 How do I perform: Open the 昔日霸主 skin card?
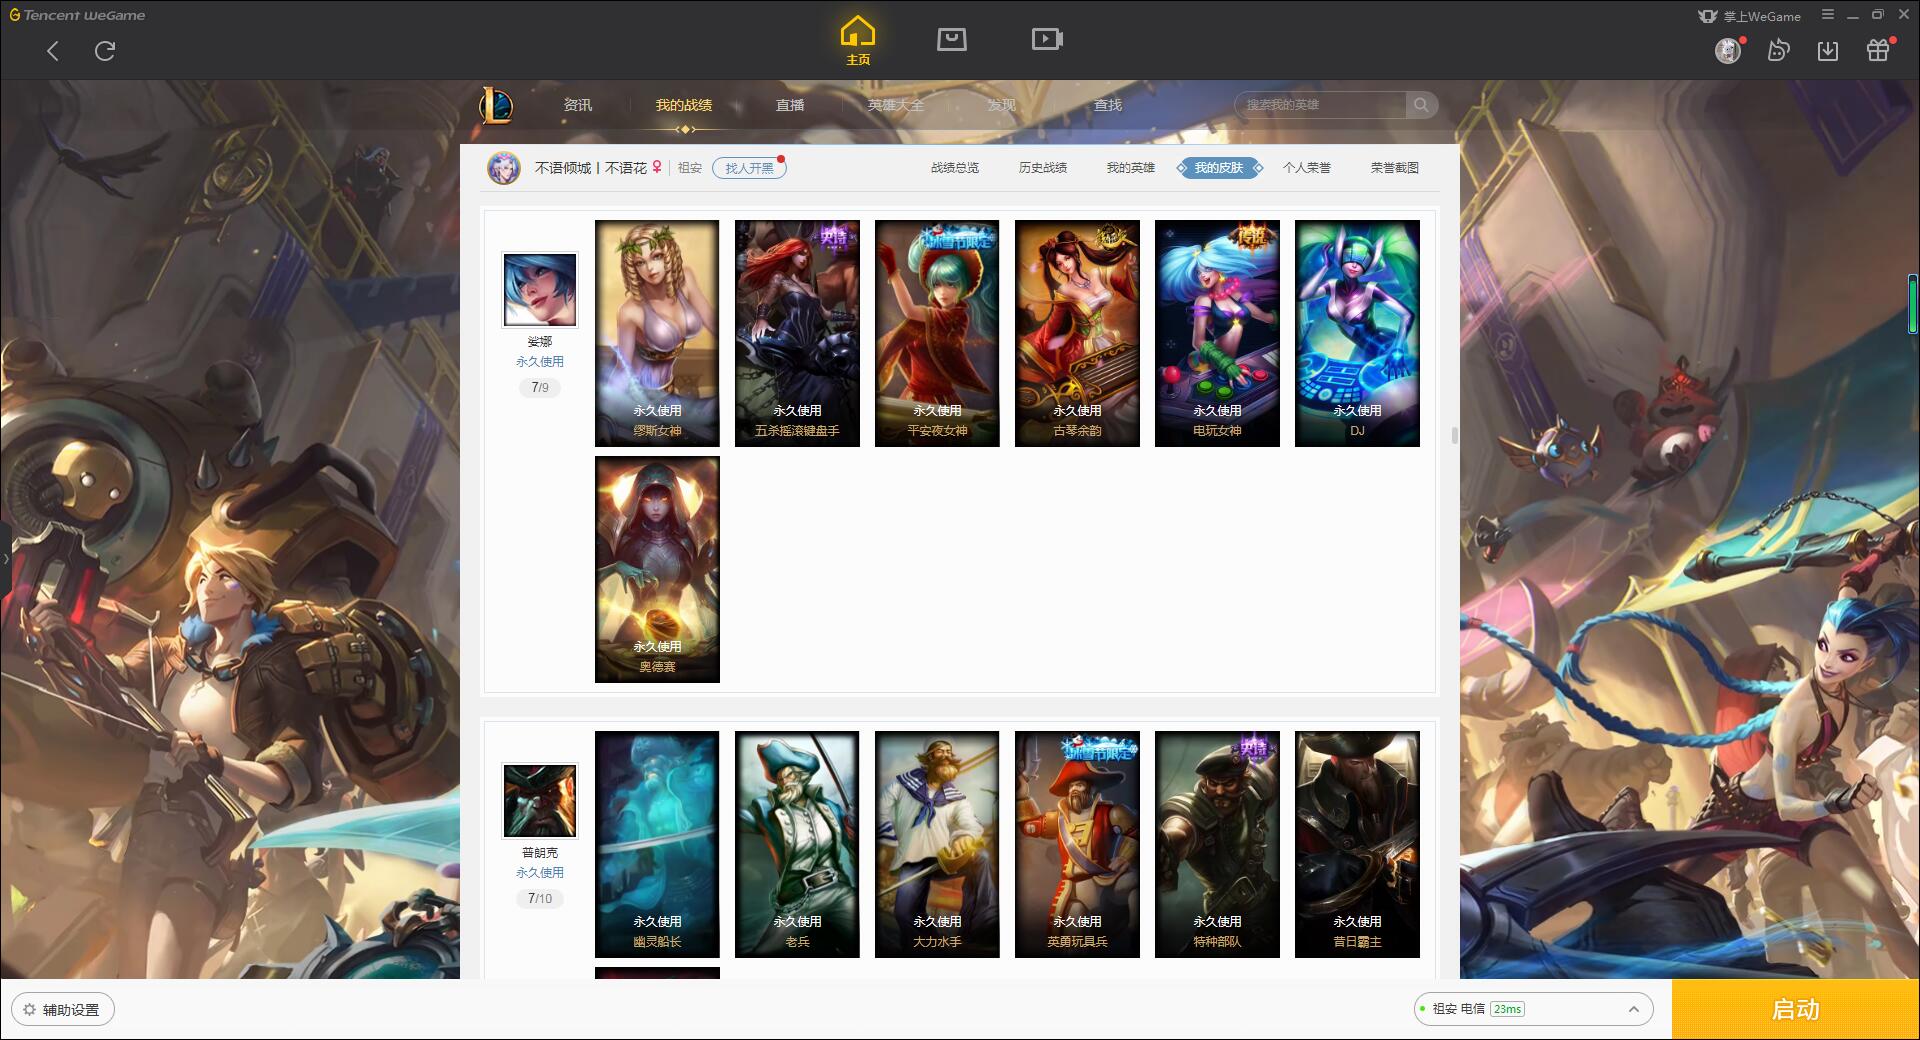coord(1357,844)
